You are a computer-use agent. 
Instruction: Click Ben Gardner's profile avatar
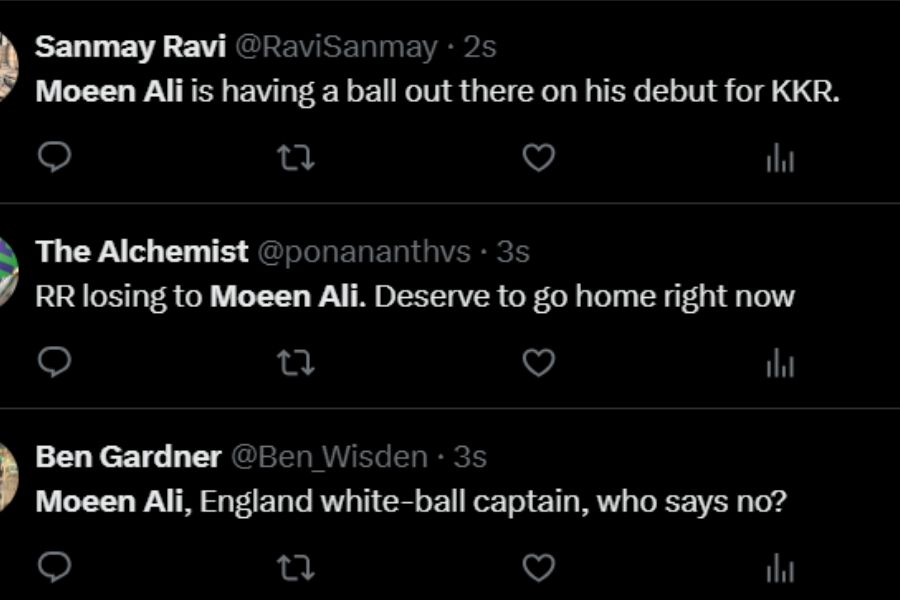[6, 477]
